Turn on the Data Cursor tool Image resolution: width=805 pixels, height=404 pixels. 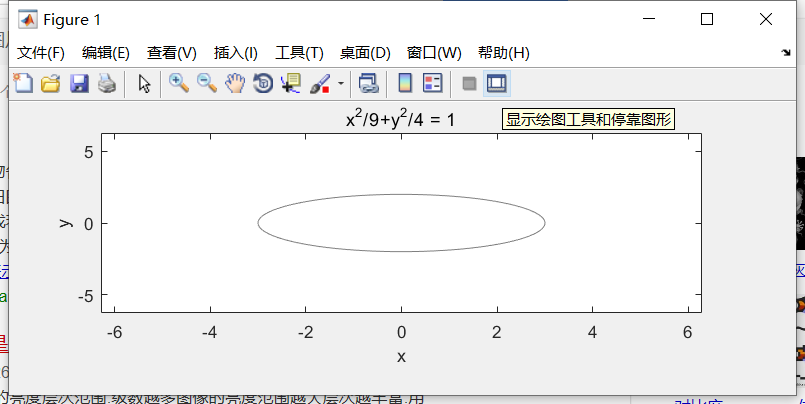(x=291, y=83)
